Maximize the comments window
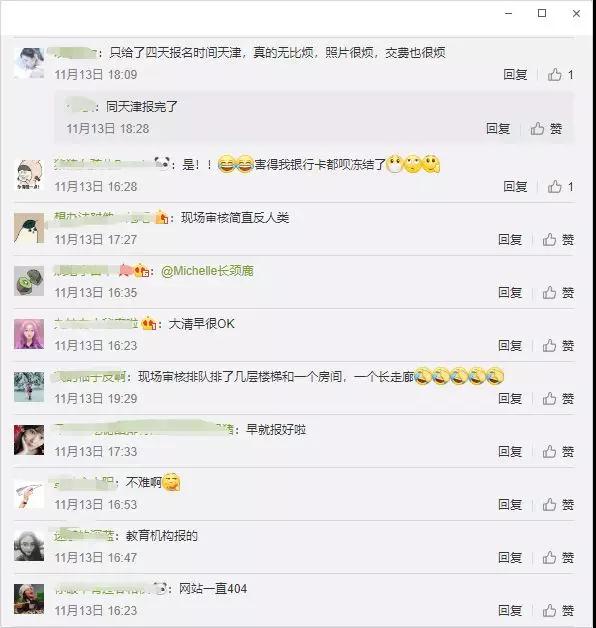Viewport: 596px width, 628px height. (x=542, y=13)
